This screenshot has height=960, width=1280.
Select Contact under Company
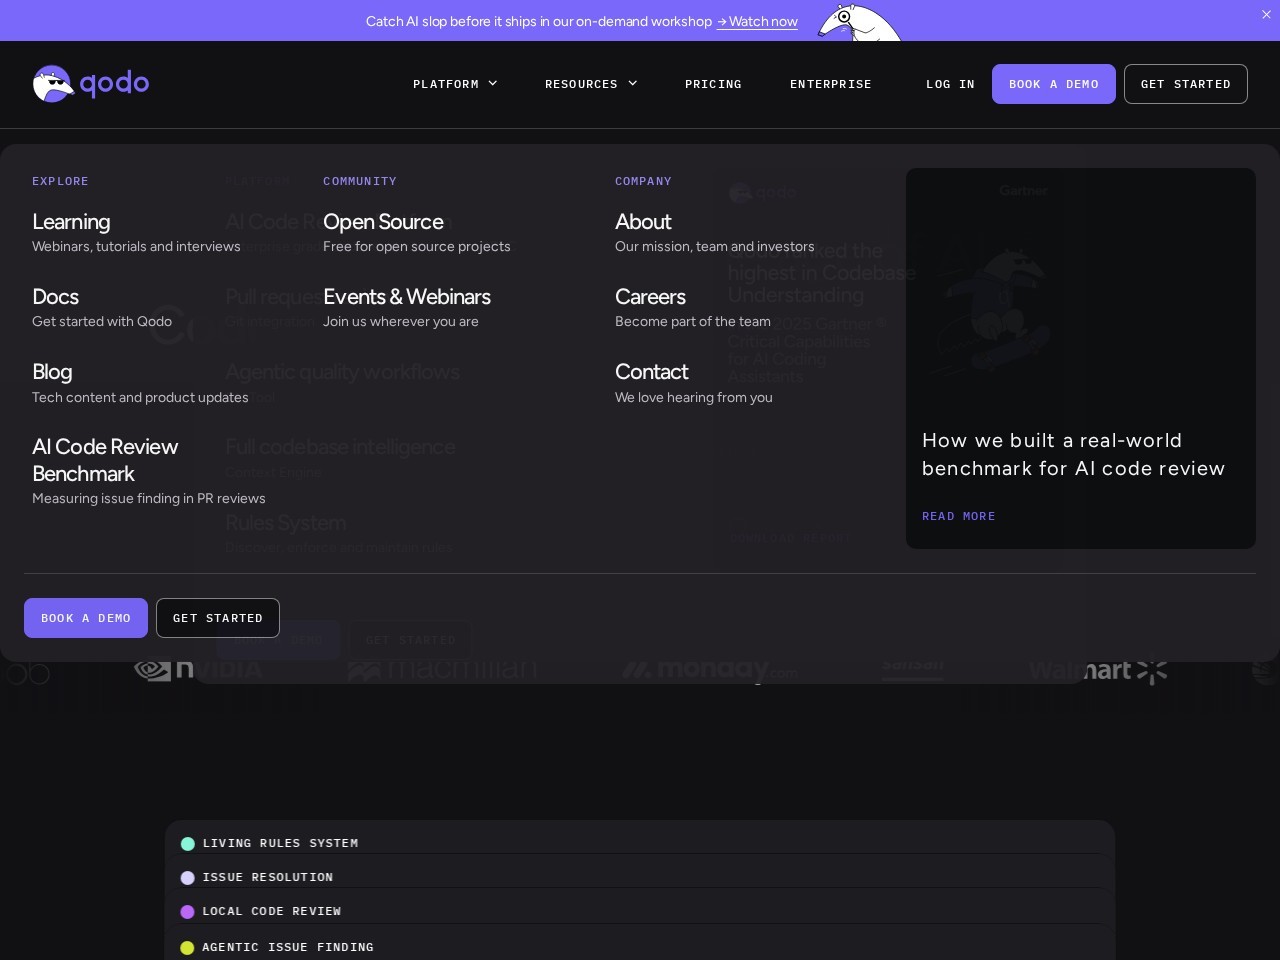click(651, 372)
